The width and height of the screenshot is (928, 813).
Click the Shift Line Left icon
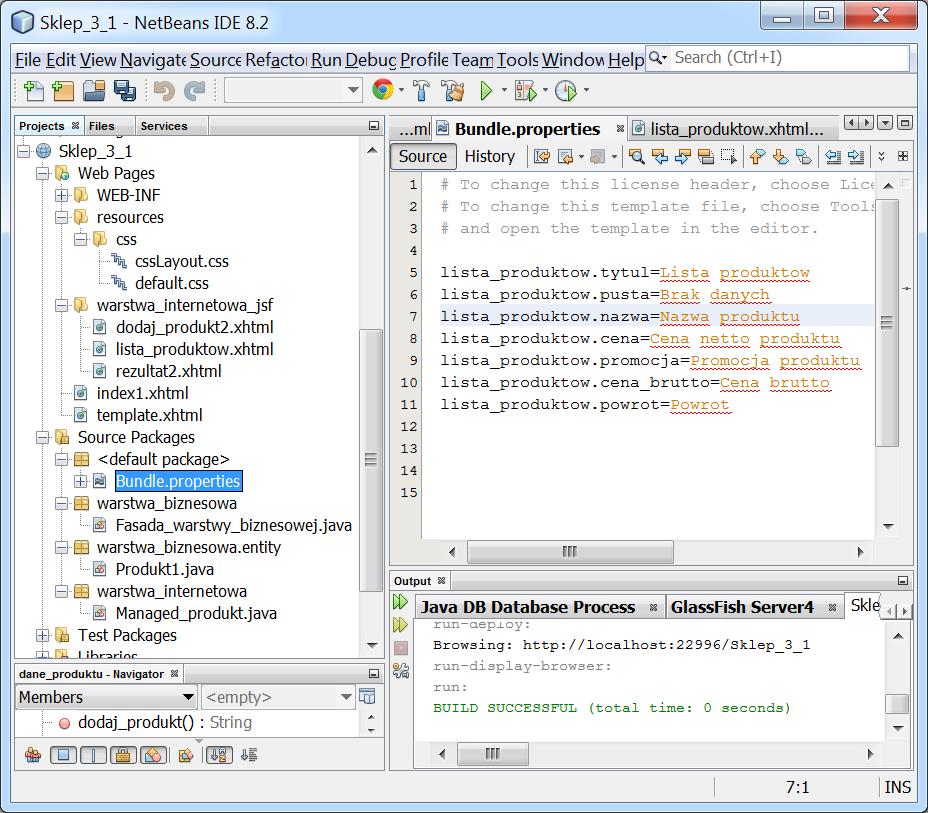(x=833, y=156)
